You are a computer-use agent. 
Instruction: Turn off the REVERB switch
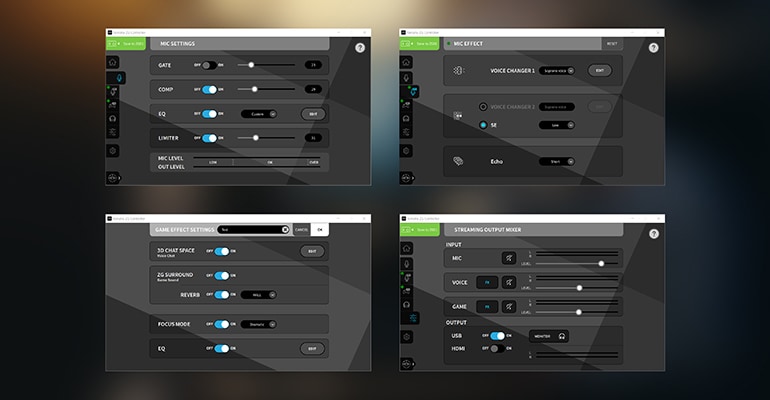tap(221, 294)
